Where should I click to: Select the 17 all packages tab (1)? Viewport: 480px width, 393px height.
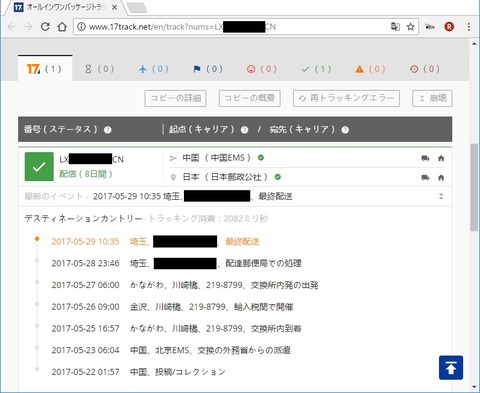coord(45,69)
